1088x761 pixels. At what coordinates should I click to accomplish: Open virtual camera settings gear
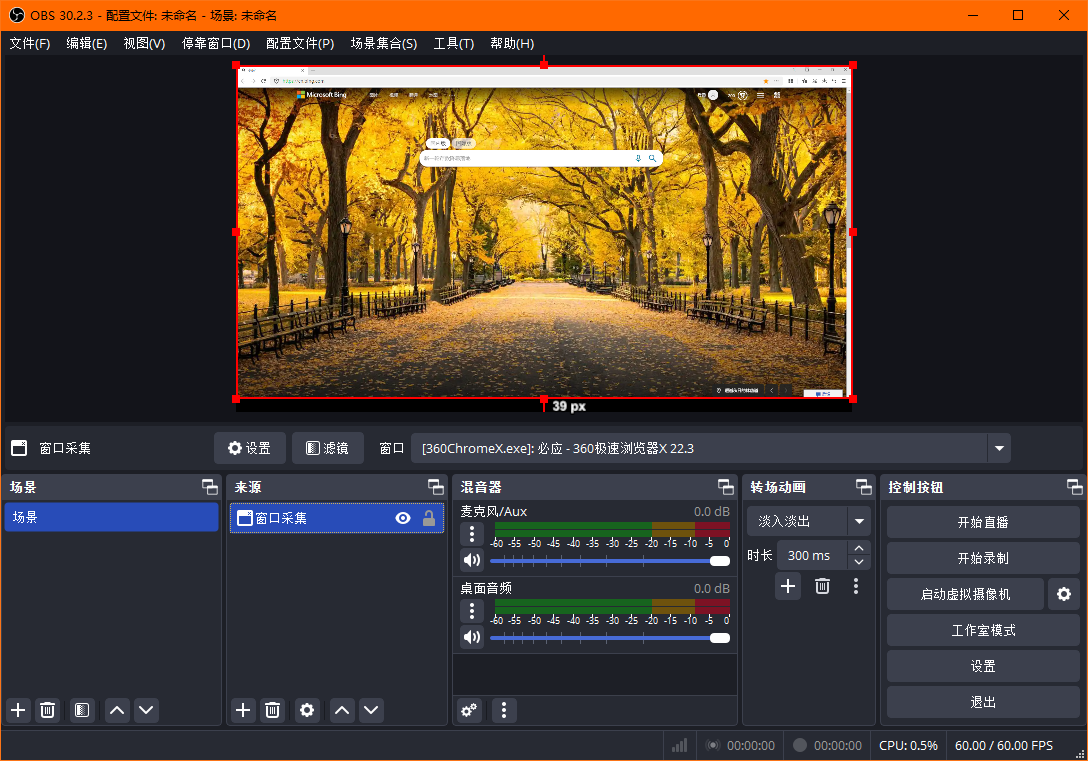pyautogui.click(x=1063, y=594)
